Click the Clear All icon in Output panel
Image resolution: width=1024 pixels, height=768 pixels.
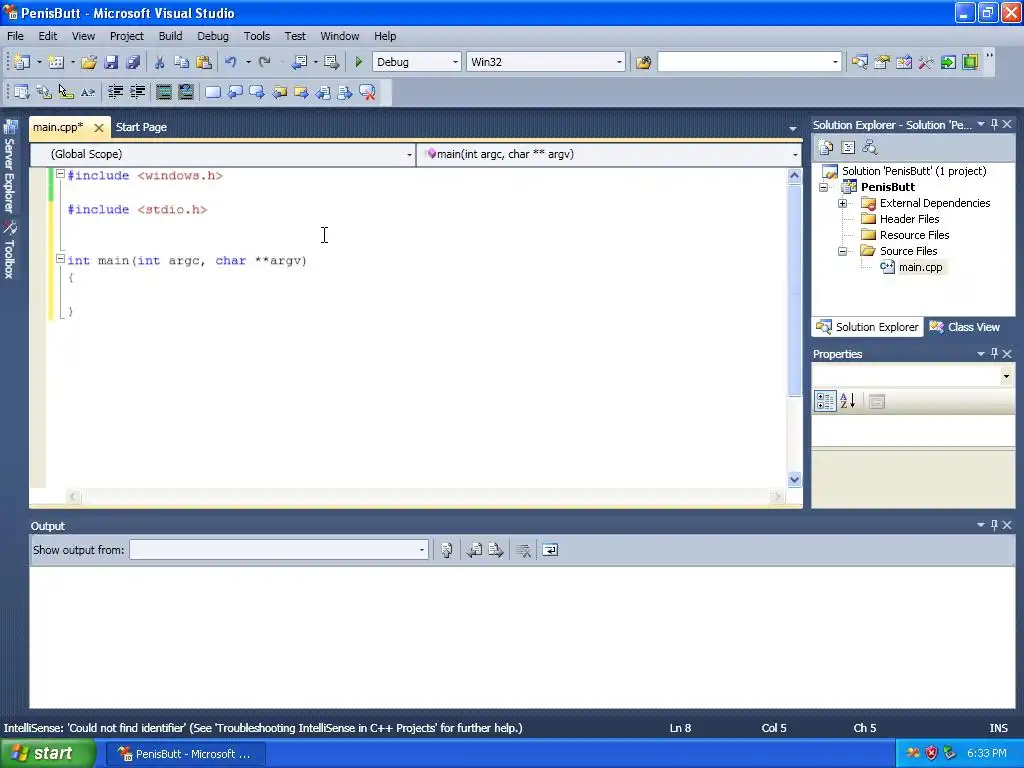pyautogui.click(x=523, y=550)
